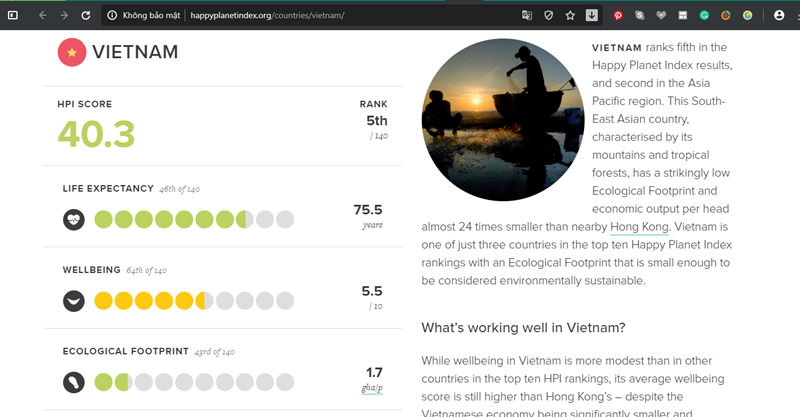Click the address bar URL field

click(x=352, y=15)
